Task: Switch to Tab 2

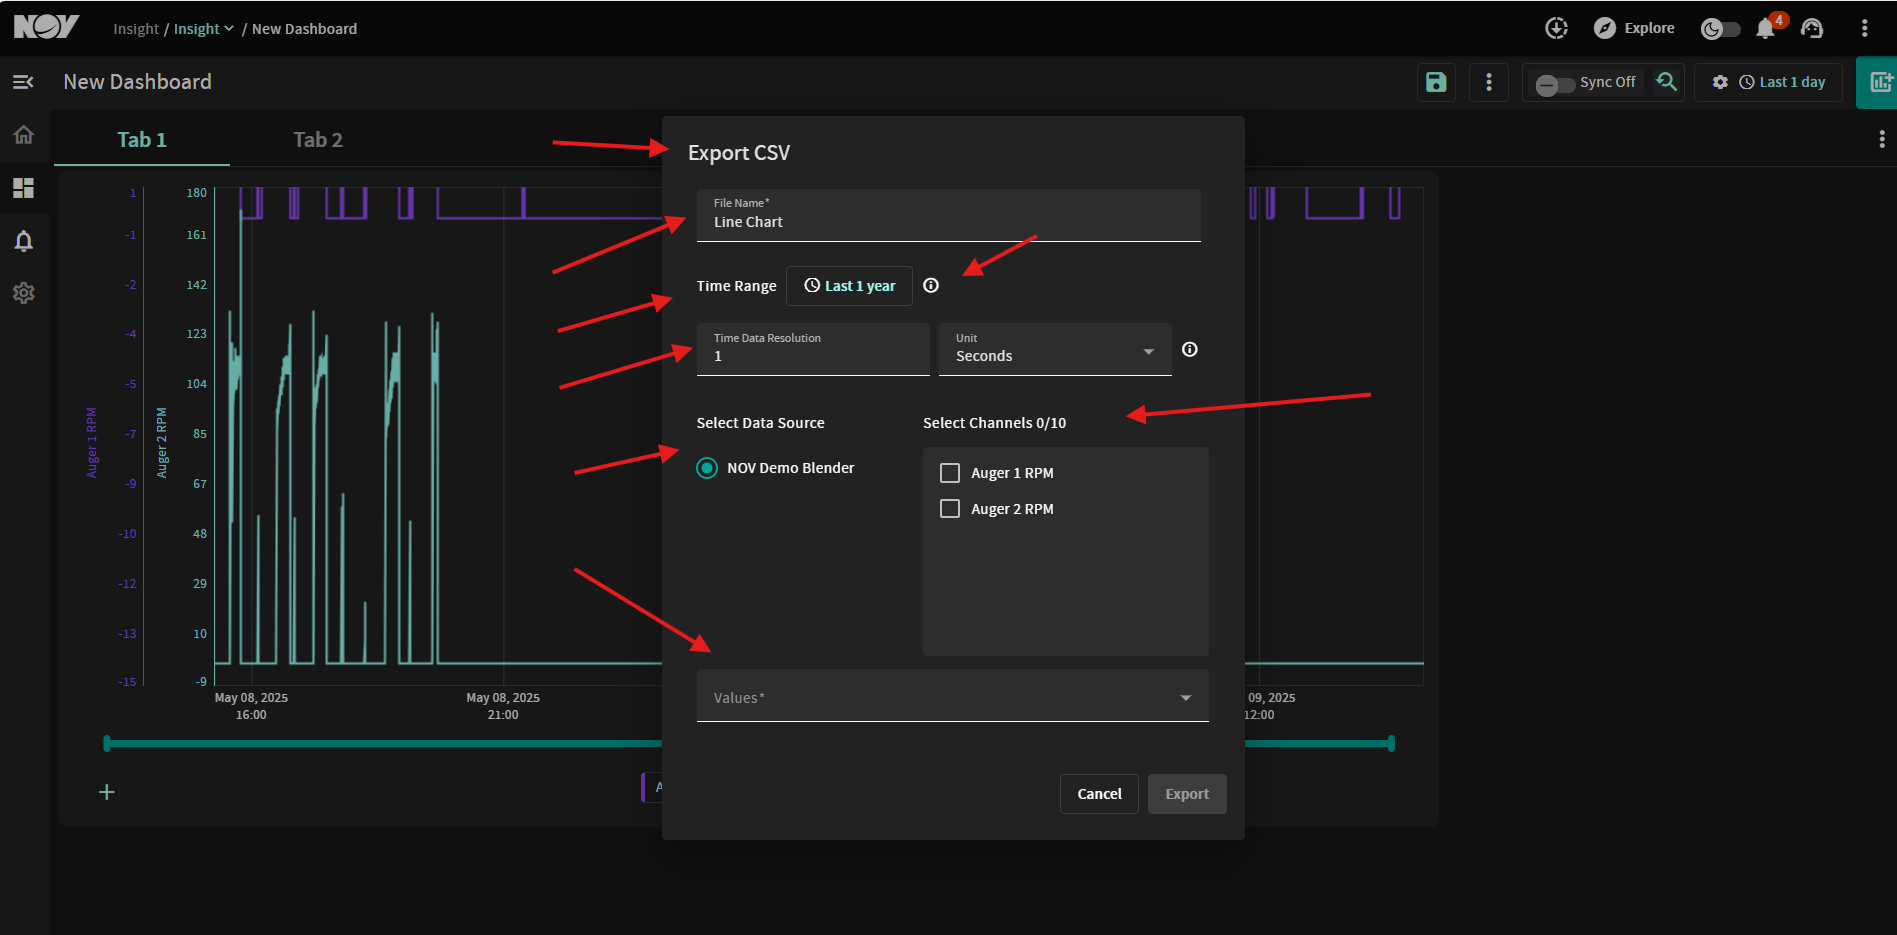Action: [318, 140]
